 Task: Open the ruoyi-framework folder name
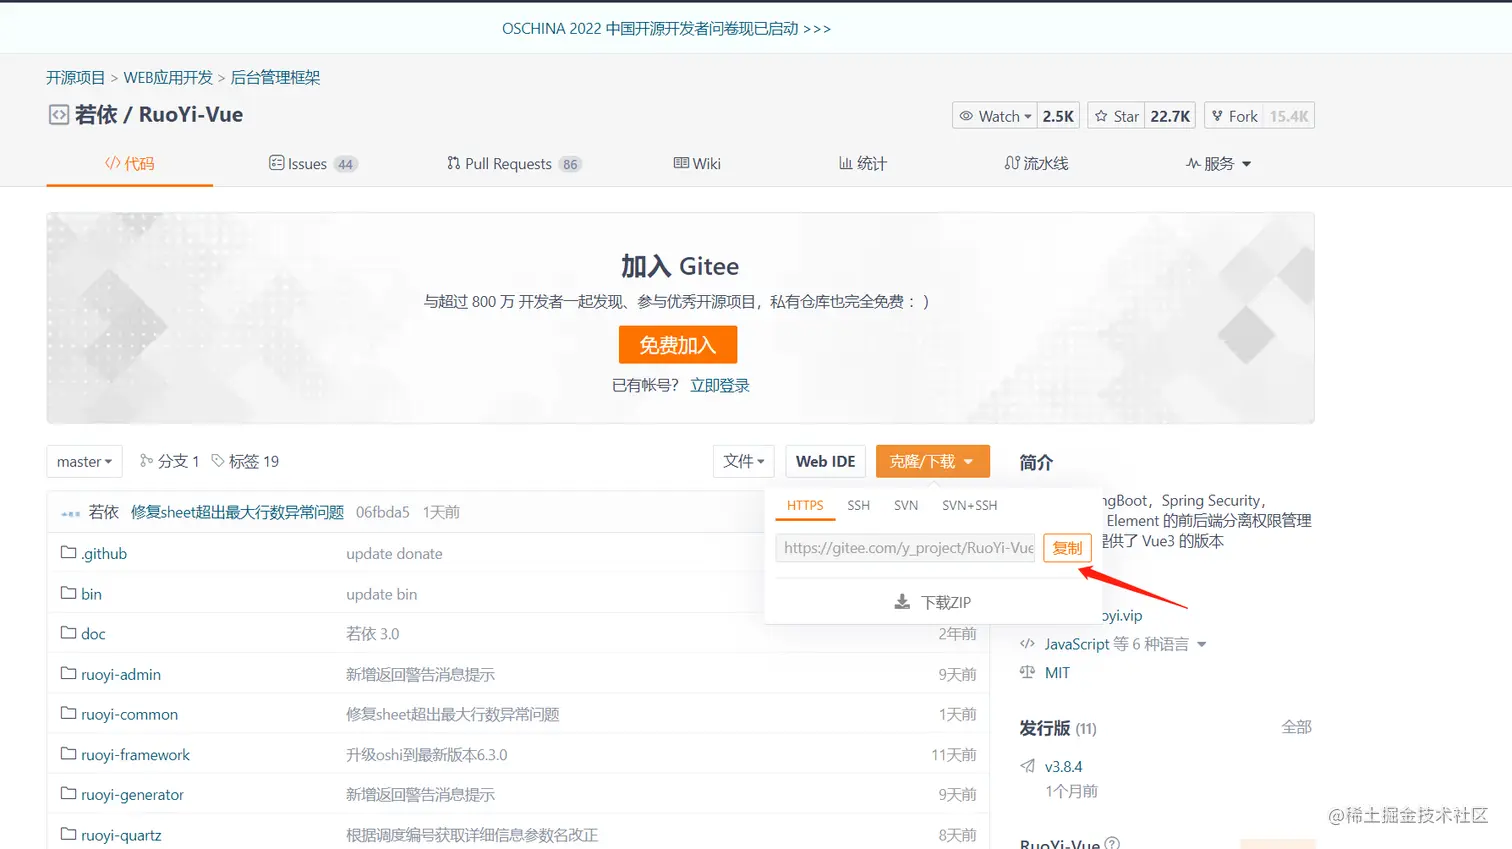[x=135, y=755]
